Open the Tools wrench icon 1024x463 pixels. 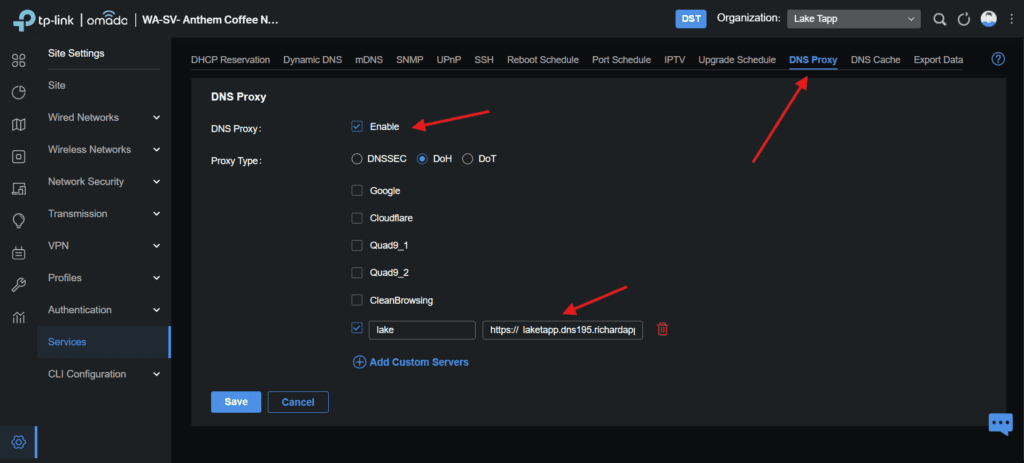[19, 285]
